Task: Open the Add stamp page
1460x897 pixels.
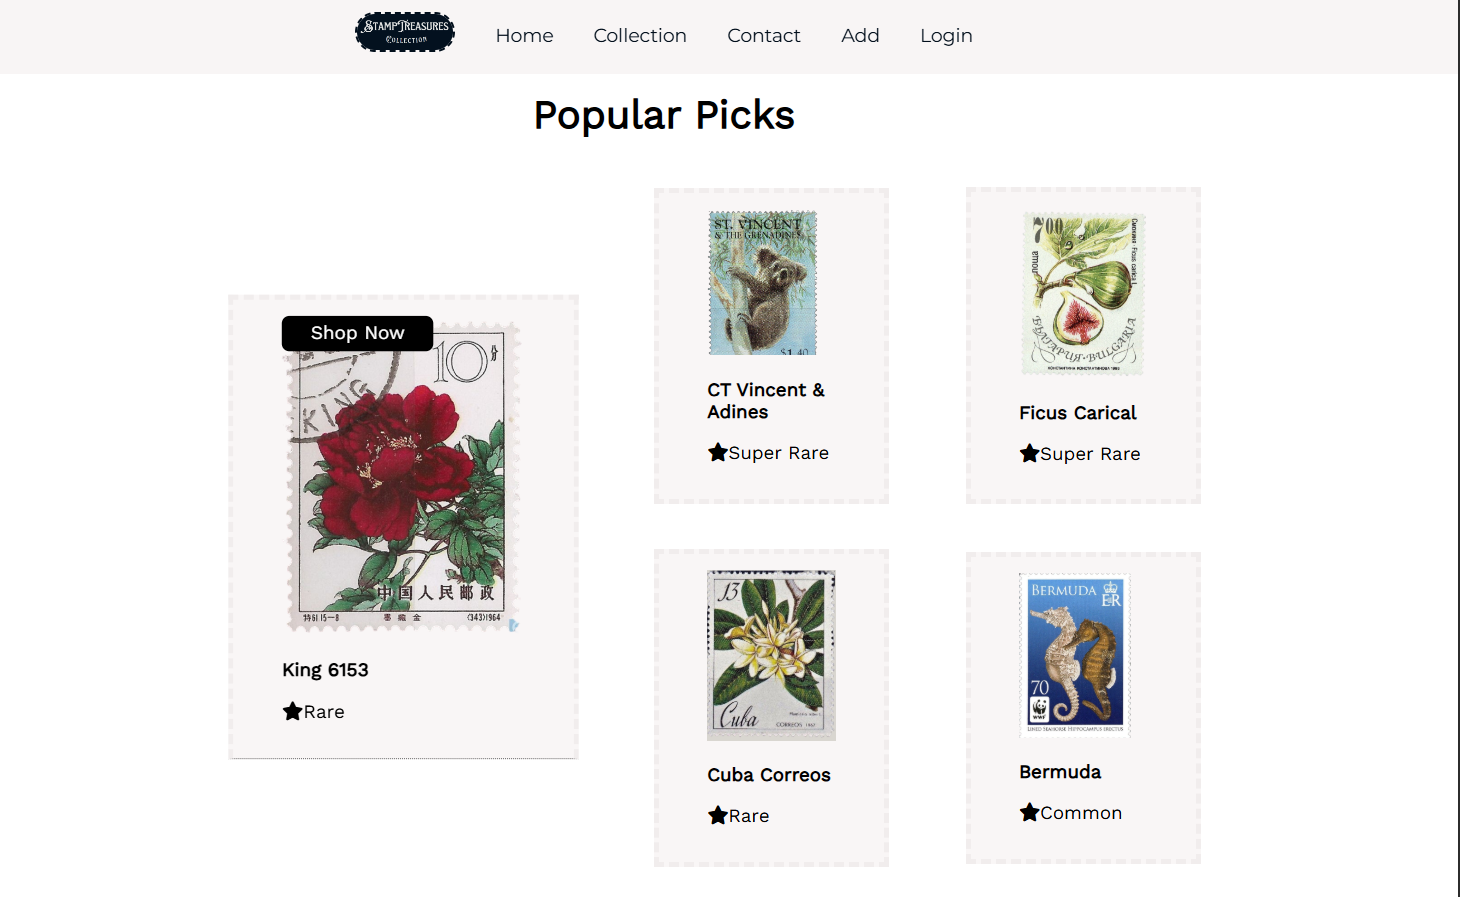Action: 860,36
